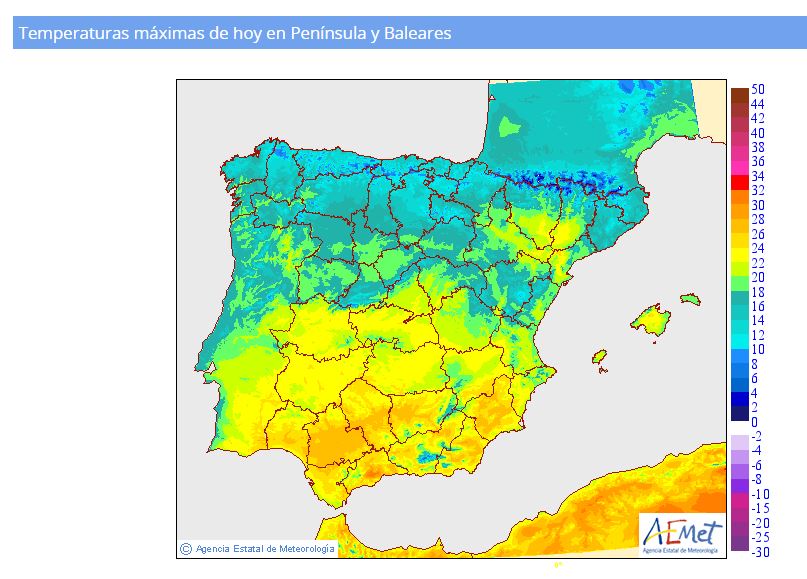Pick the orange legend swatch between 28 and 30
The image size is (807, 579).
tap(739, 211)
